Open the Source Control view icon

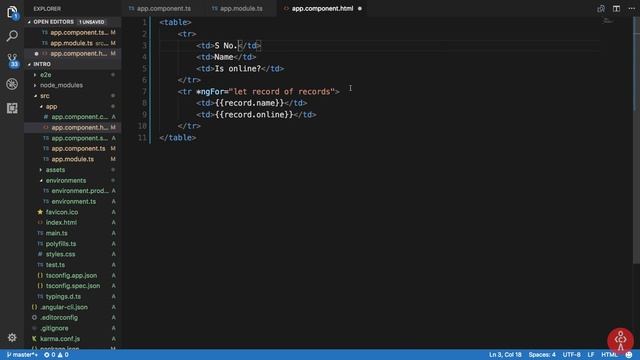pos(12,60)
